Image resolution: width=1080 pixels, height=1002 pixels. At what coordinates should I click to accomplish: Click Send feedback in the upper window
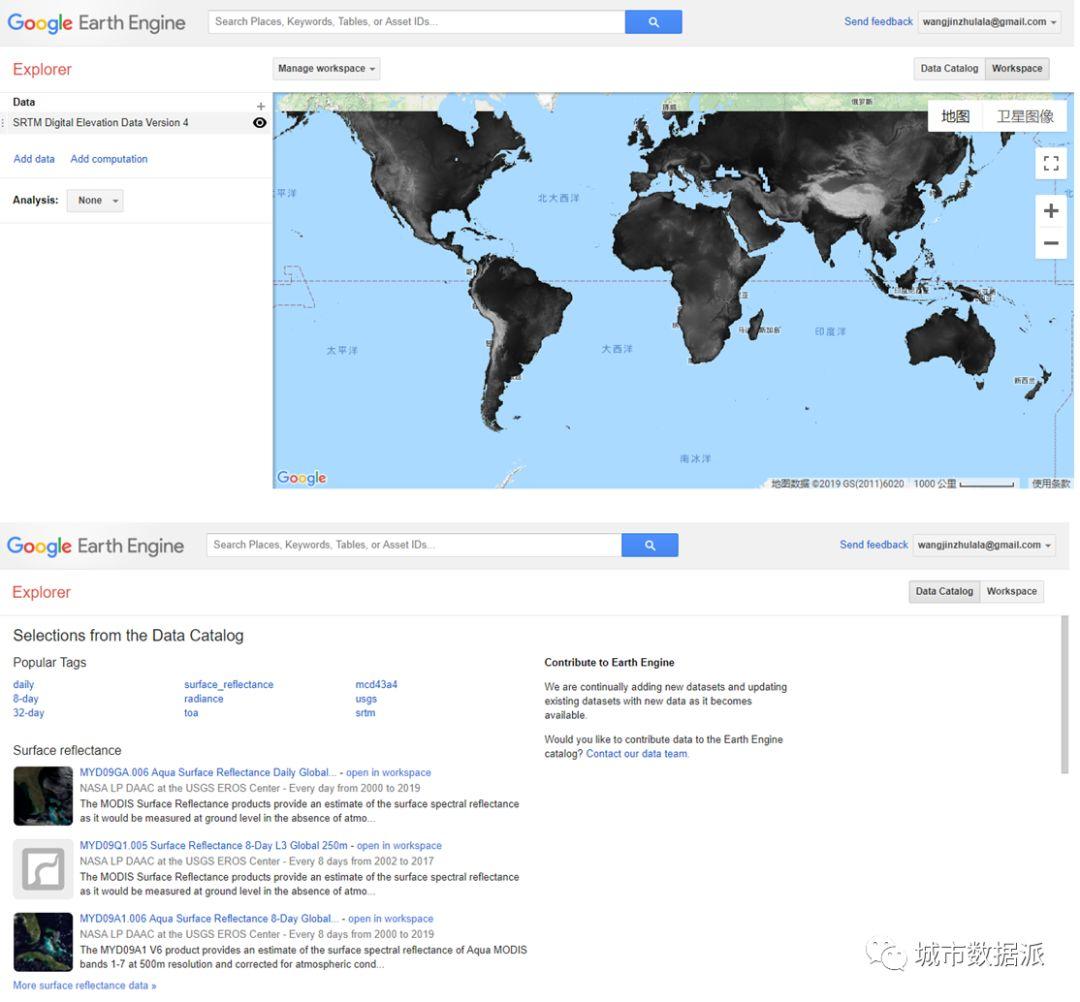878,21
